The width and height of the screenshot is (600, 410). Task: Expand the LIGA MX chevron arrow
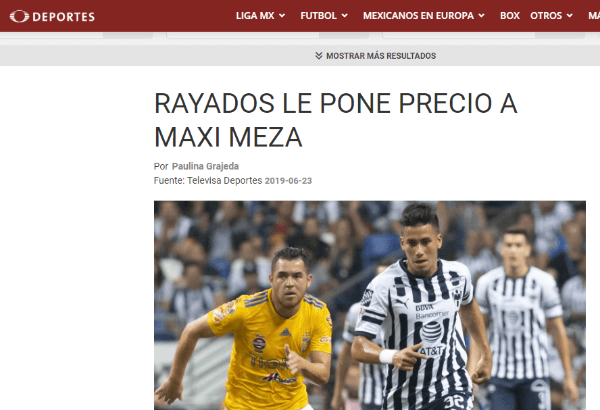coord(282,16)
